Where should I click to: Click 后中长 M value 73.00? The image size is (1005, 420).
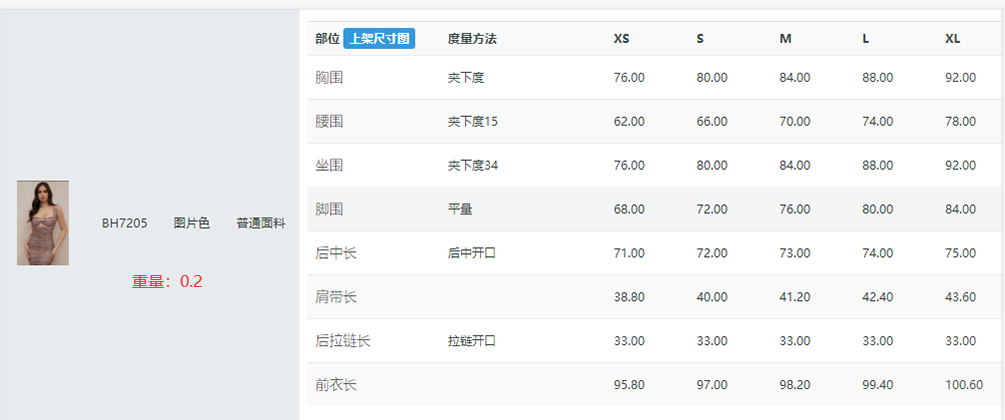click(x=795, y=253)
